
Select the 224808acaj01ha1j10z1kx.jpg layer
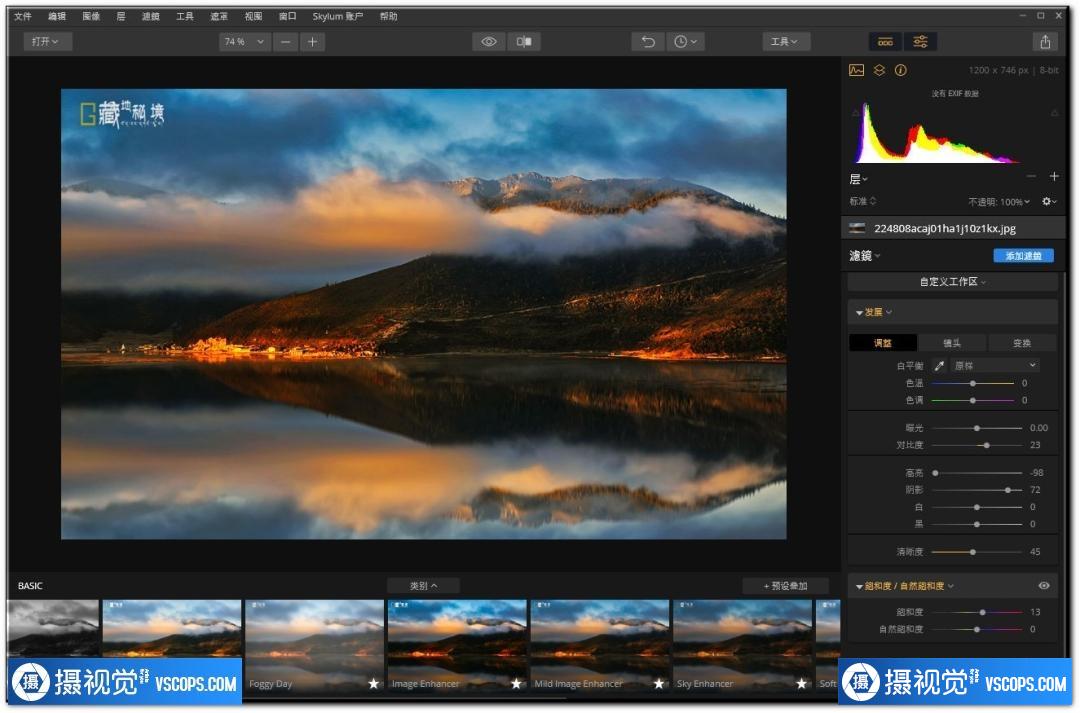(x=953, y=228)
